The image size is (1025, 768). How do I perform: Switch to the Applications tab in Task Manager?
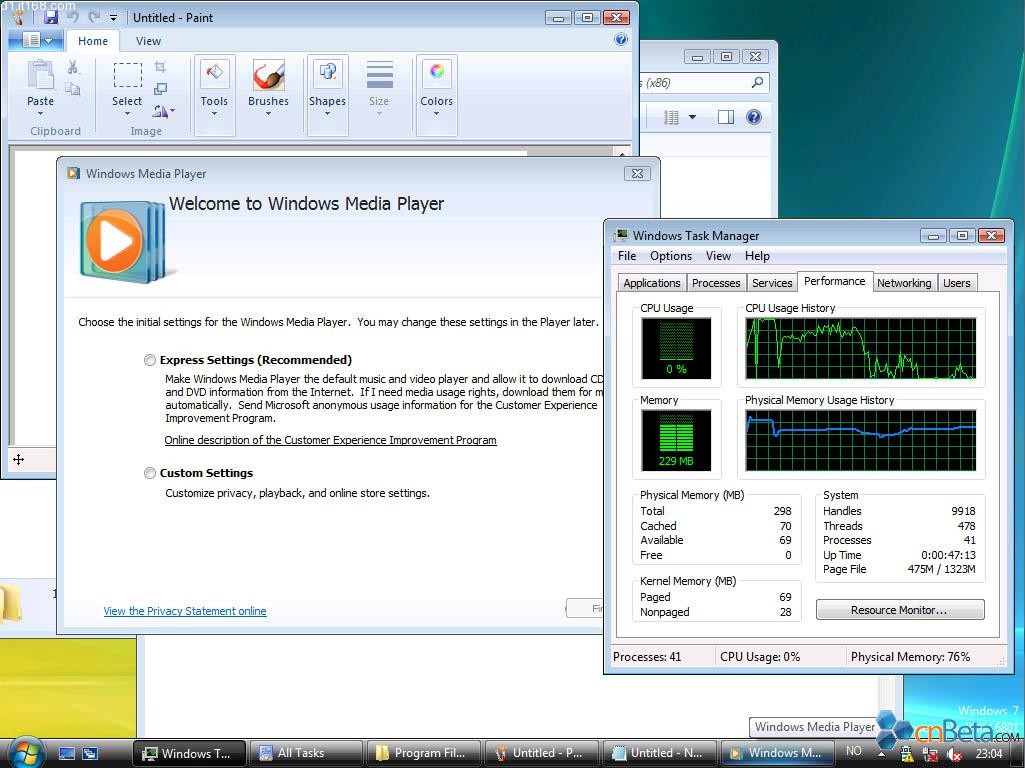click(x=652, y=283)
